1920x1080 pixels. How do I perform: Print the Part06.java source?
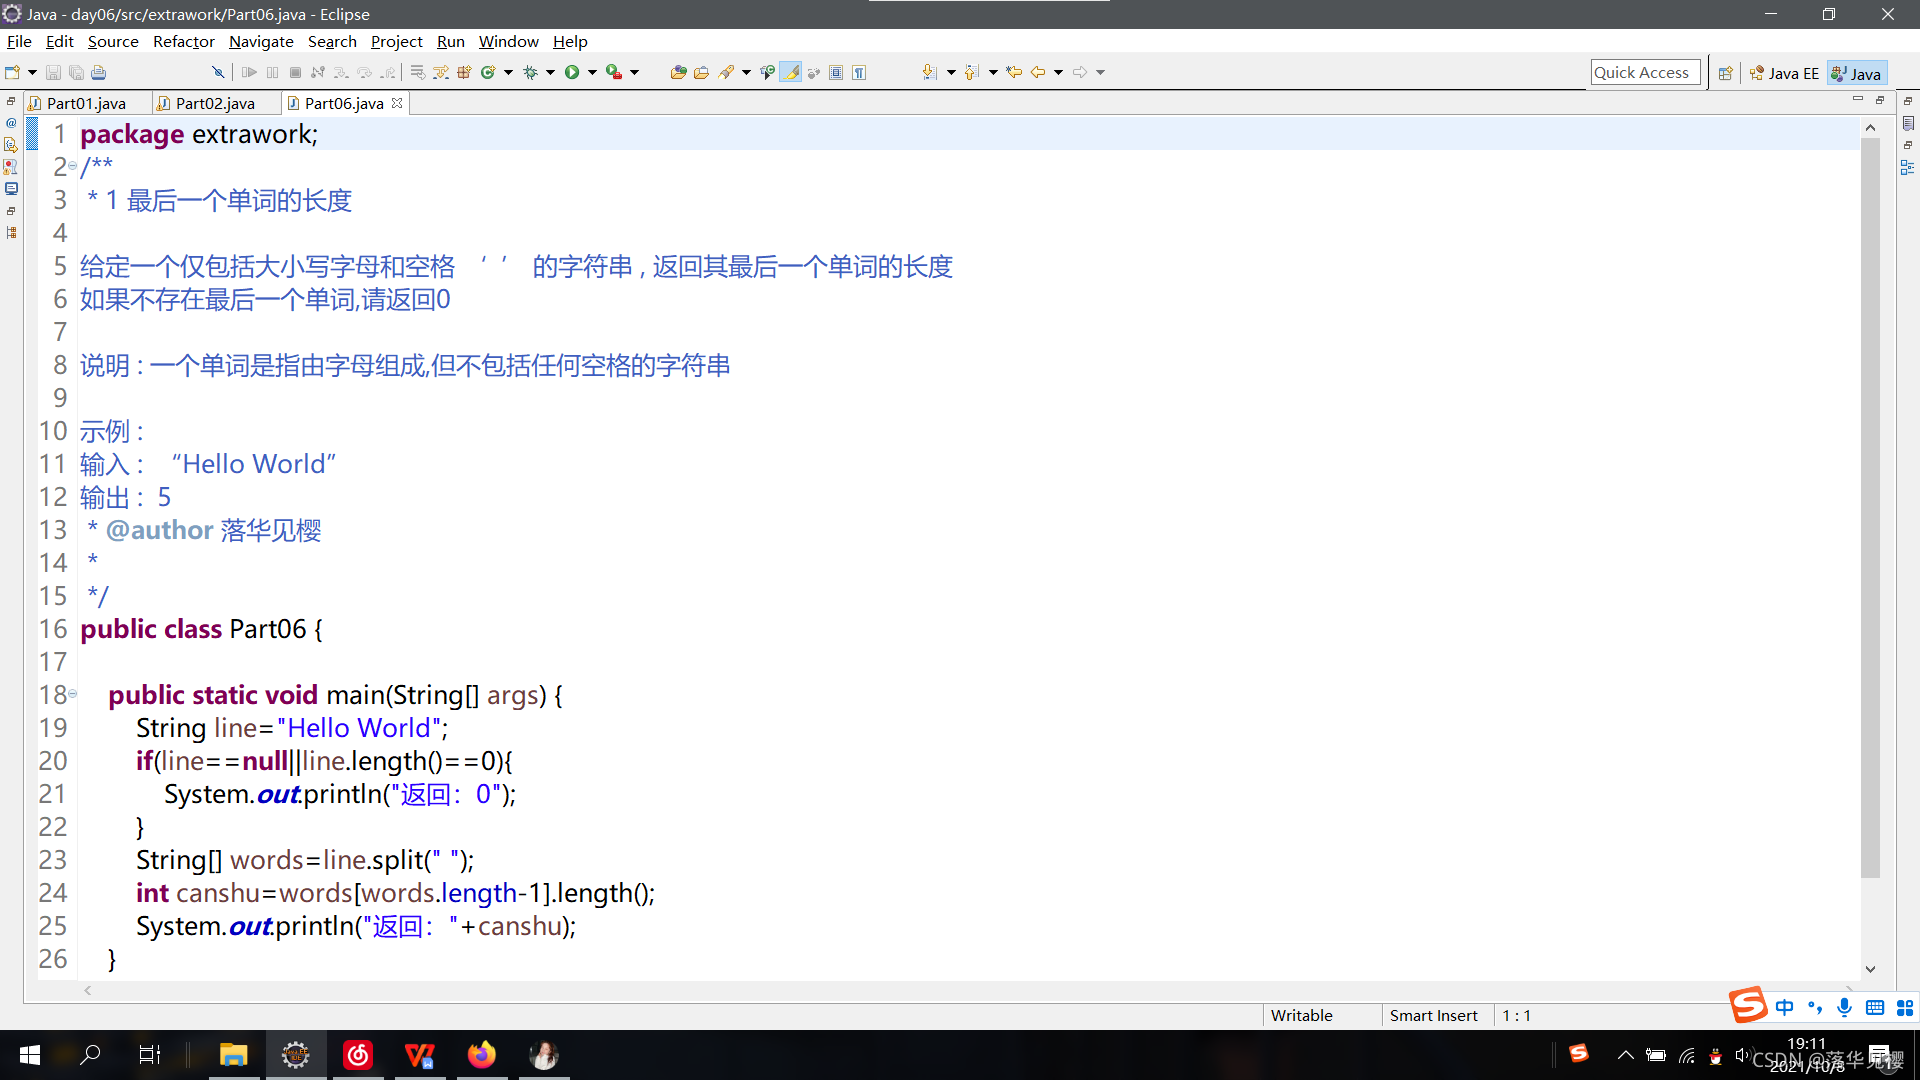click(x=98, y=72)
